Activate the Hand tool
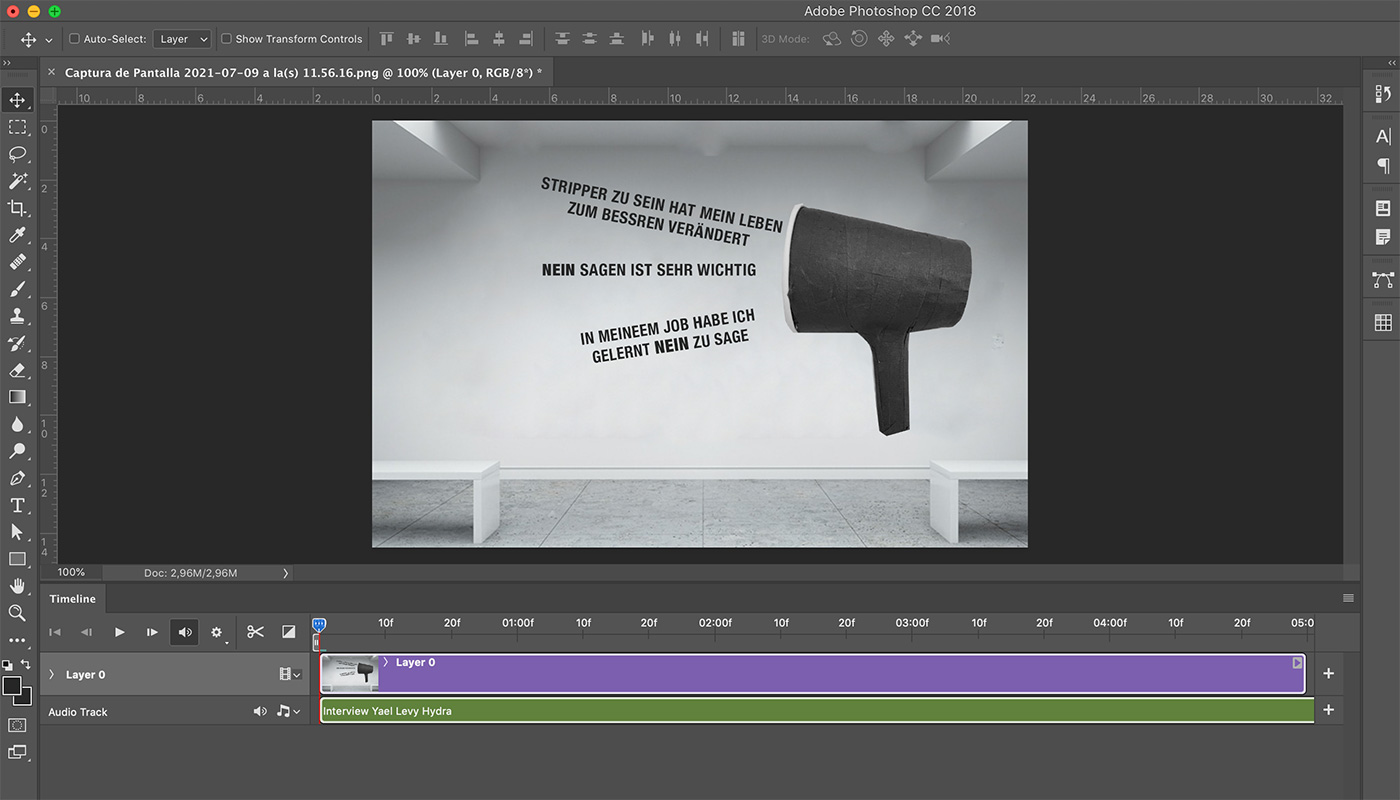This screenshot has height=800, width=1400. pos(17,586)
